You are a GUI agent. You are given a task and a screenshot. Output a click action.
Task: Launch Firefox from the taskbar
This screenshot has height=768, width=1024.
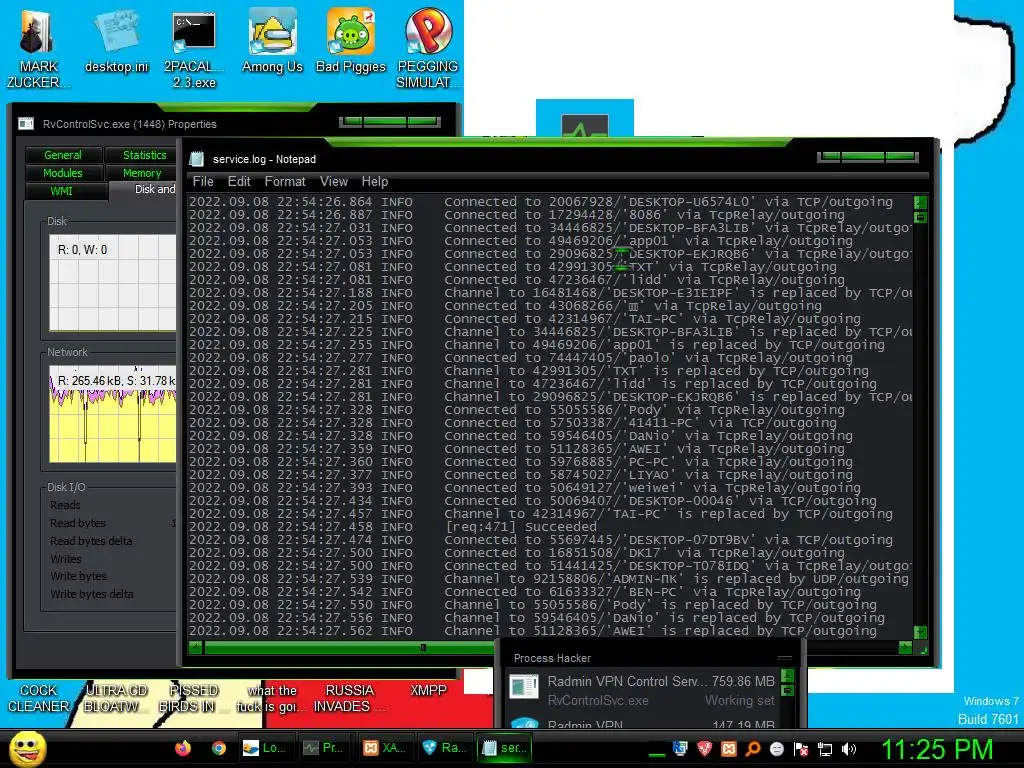[x=183, y=748]
